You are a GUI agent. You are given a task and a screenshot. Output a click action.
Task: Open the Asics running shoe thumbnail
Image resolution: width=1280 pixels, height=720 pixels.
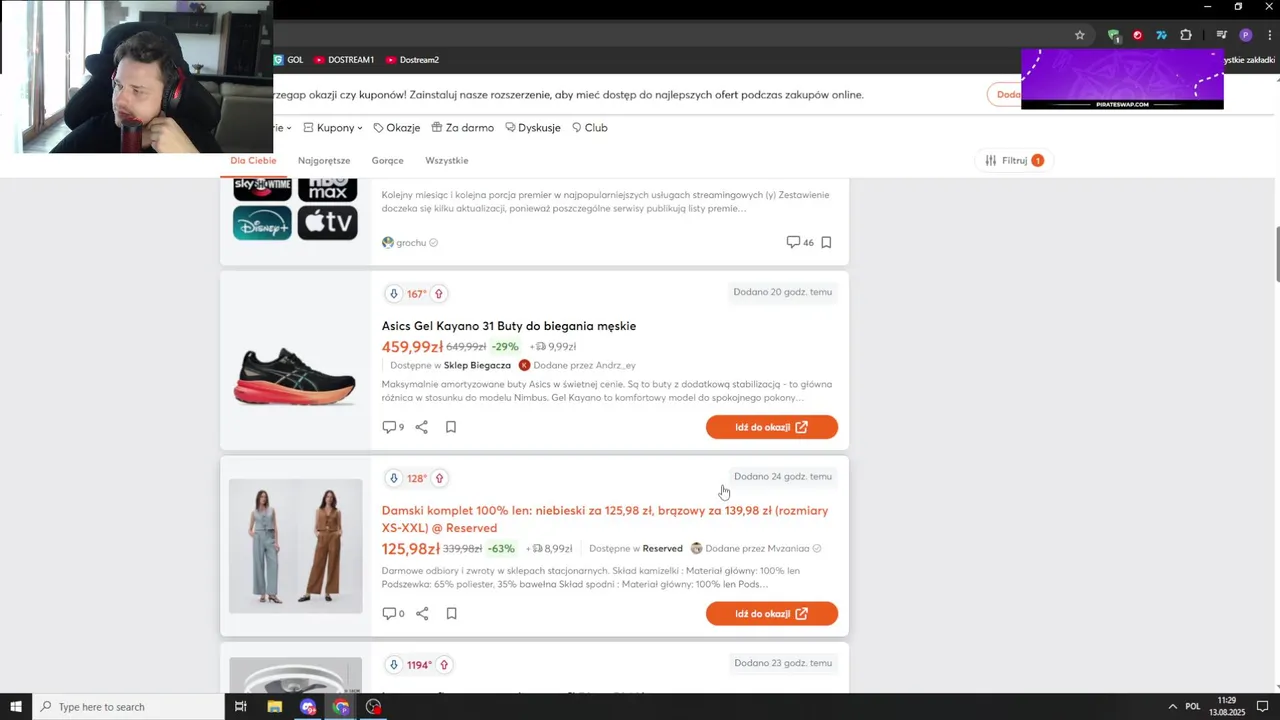tap(295, 376)
